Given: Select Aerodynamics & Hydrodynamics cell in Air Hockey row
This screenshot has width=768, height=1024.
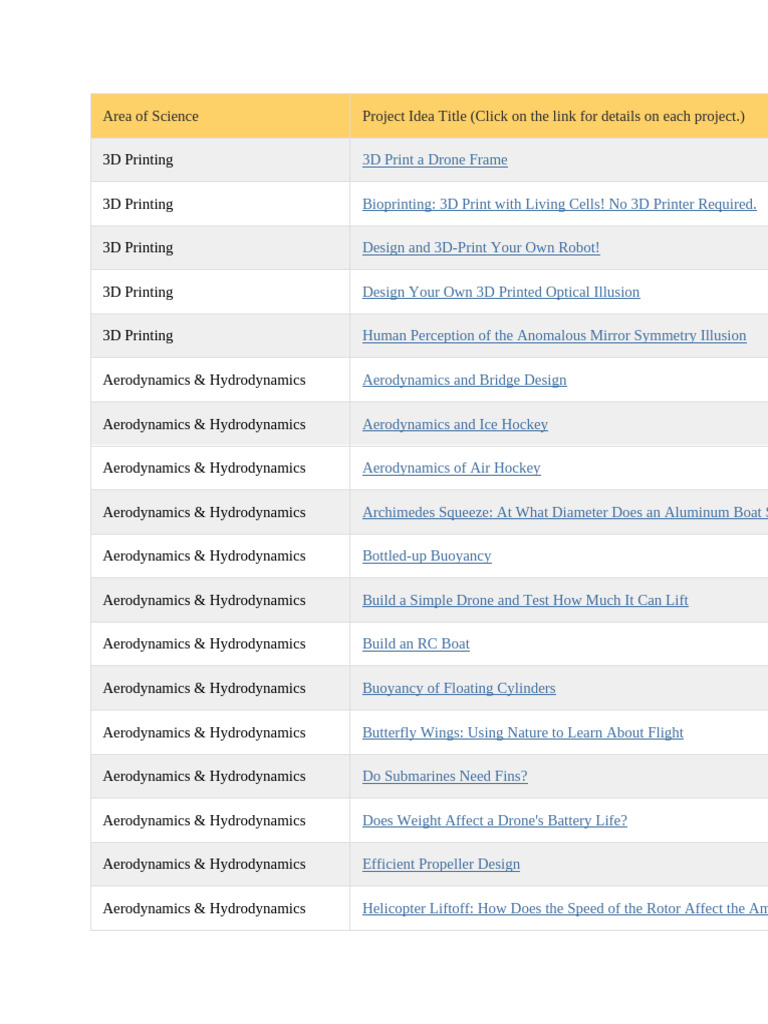Looking at the screenshot, I should [220, 468].
